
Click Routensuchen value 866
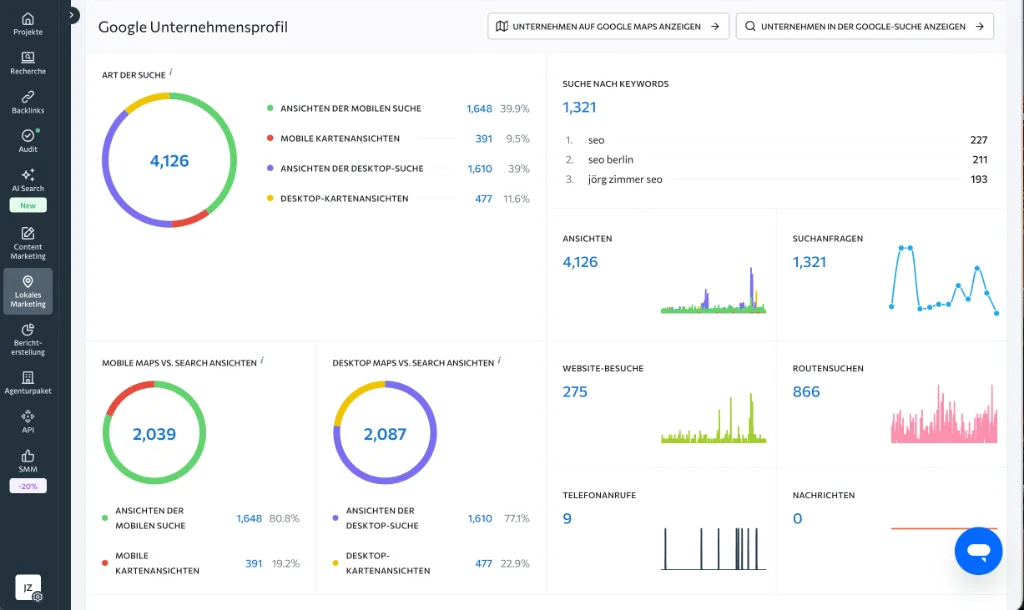click(806, 392)
